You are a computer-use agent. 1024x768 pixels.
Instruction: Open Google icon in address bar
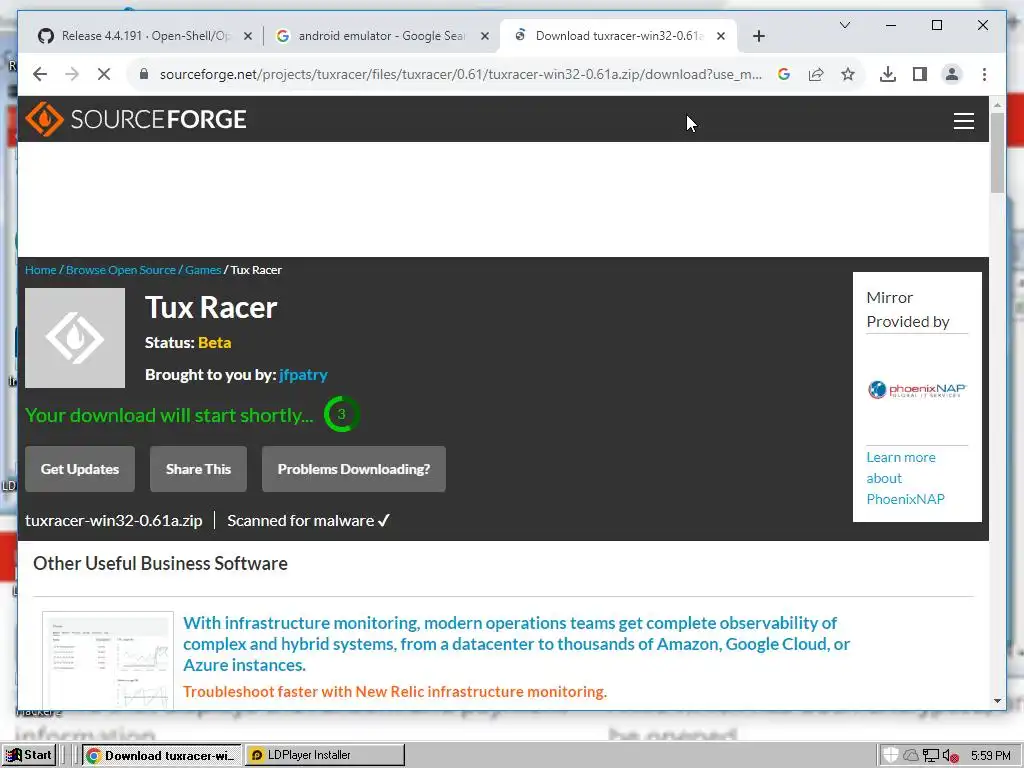click(x=784, y=74)
